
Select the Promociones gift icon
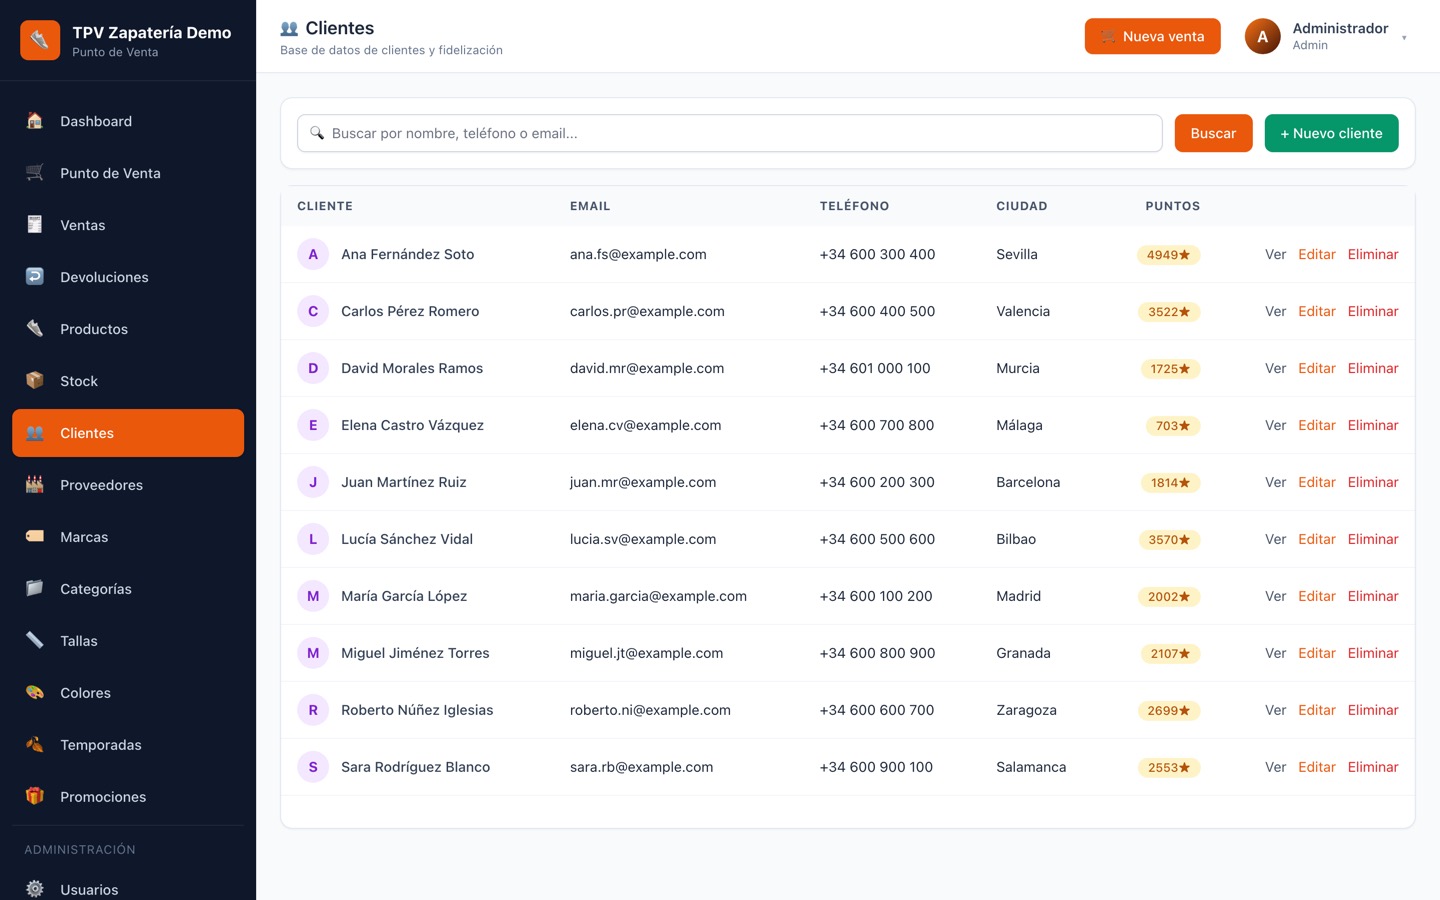pyautogui.click(x=35, y=797)
